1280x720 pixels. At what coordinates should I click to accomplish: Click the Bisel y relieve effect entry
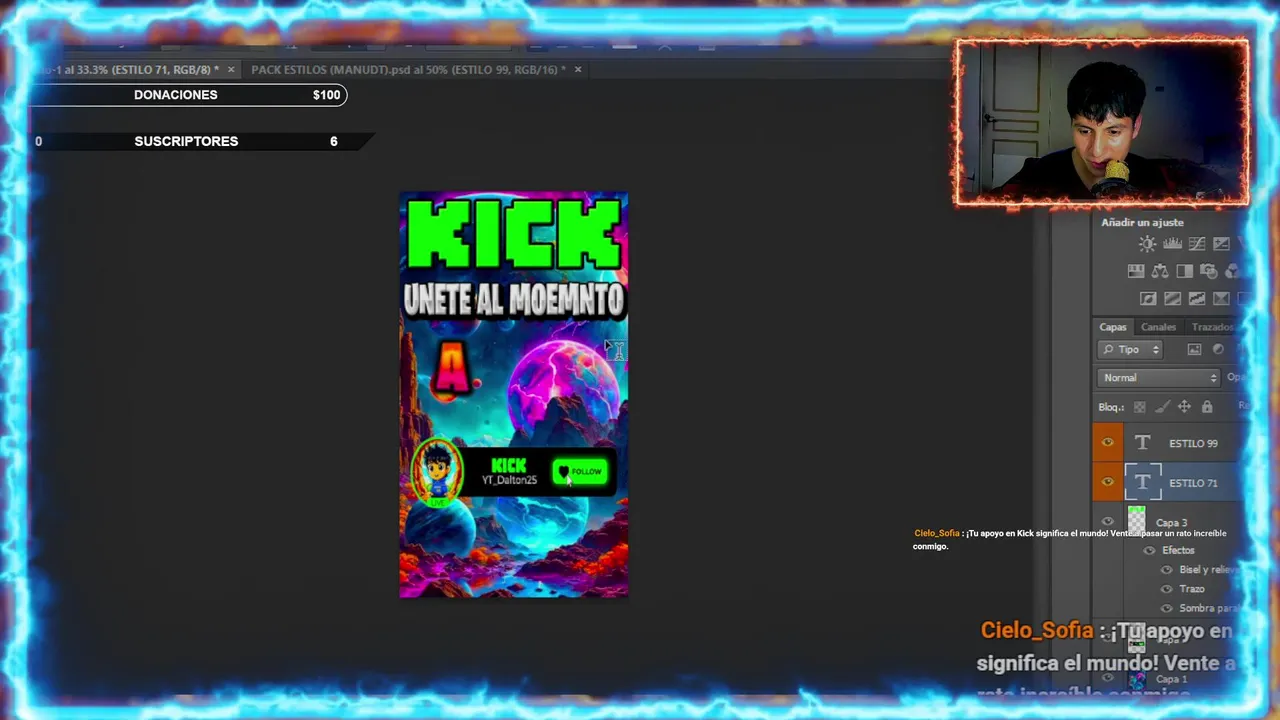click(x=1209, y=570)
